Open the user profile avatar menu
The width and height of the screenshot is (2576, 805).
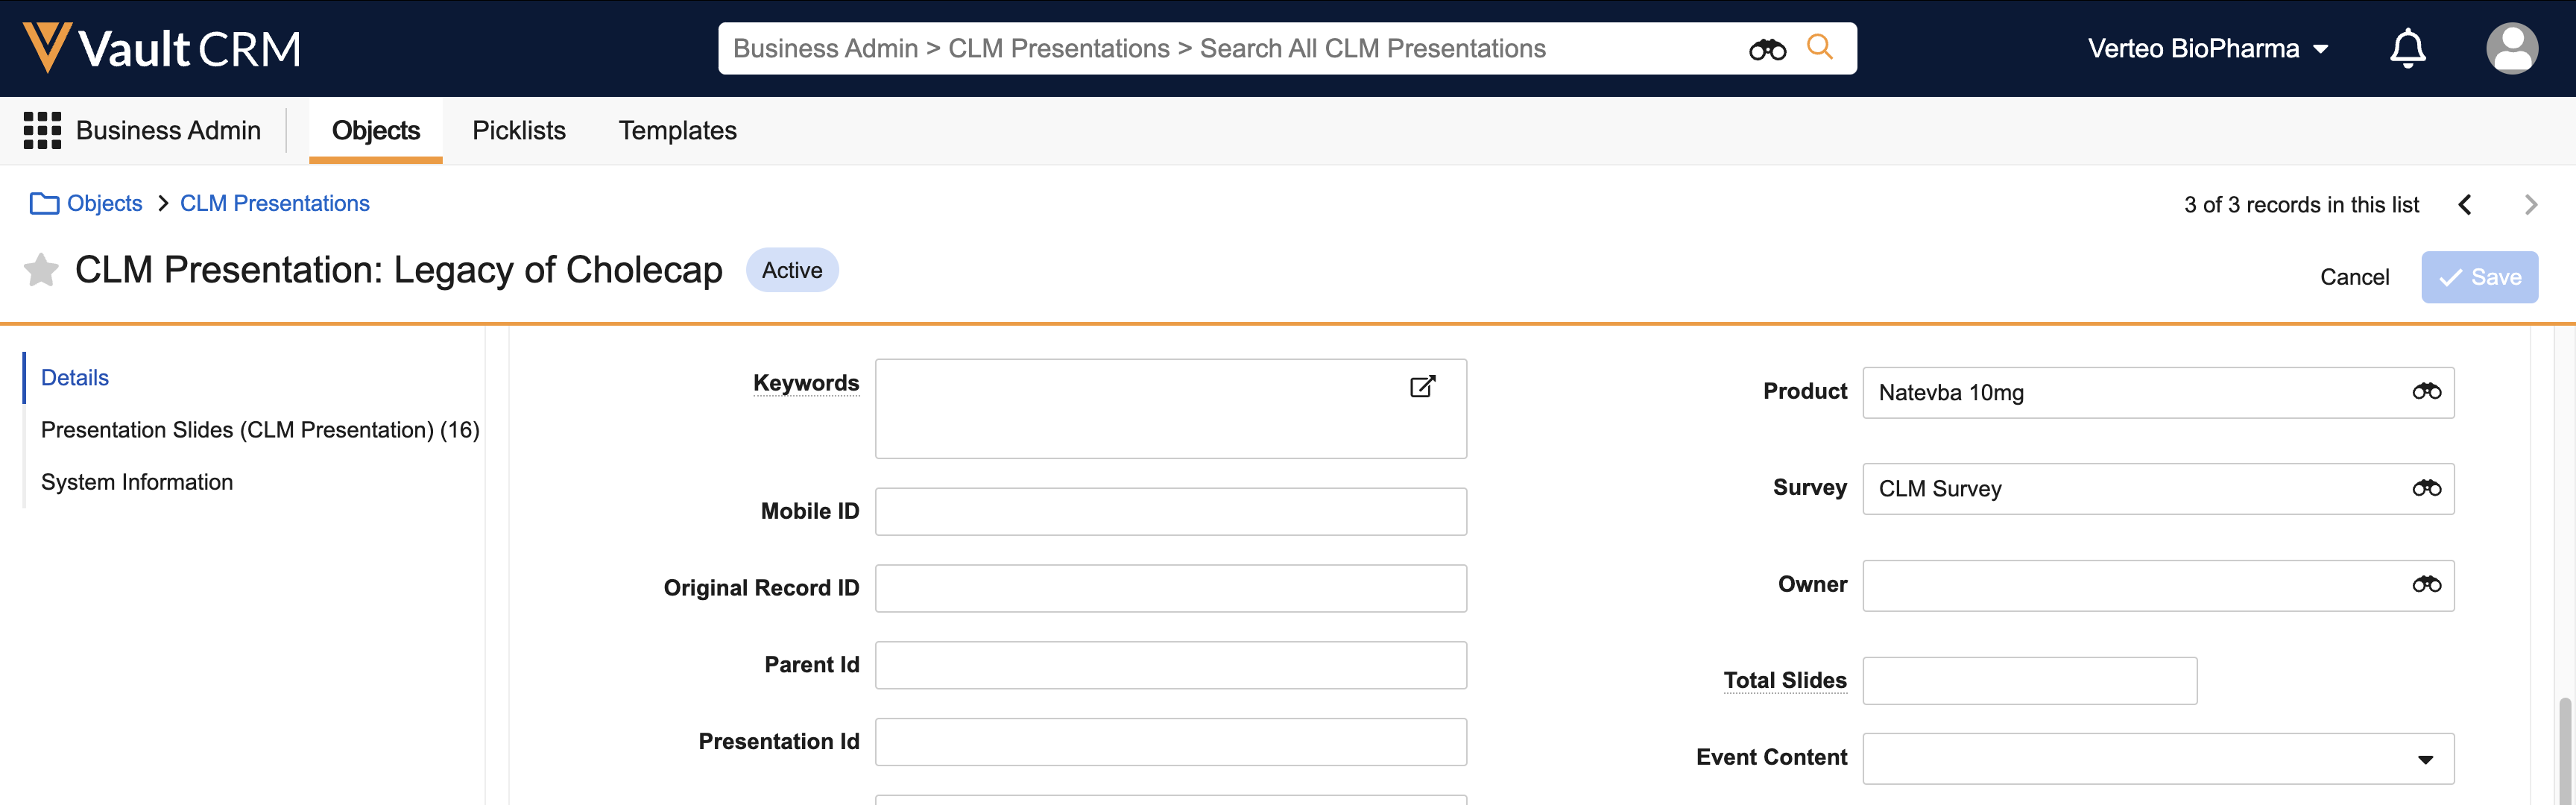point(2511,48)
